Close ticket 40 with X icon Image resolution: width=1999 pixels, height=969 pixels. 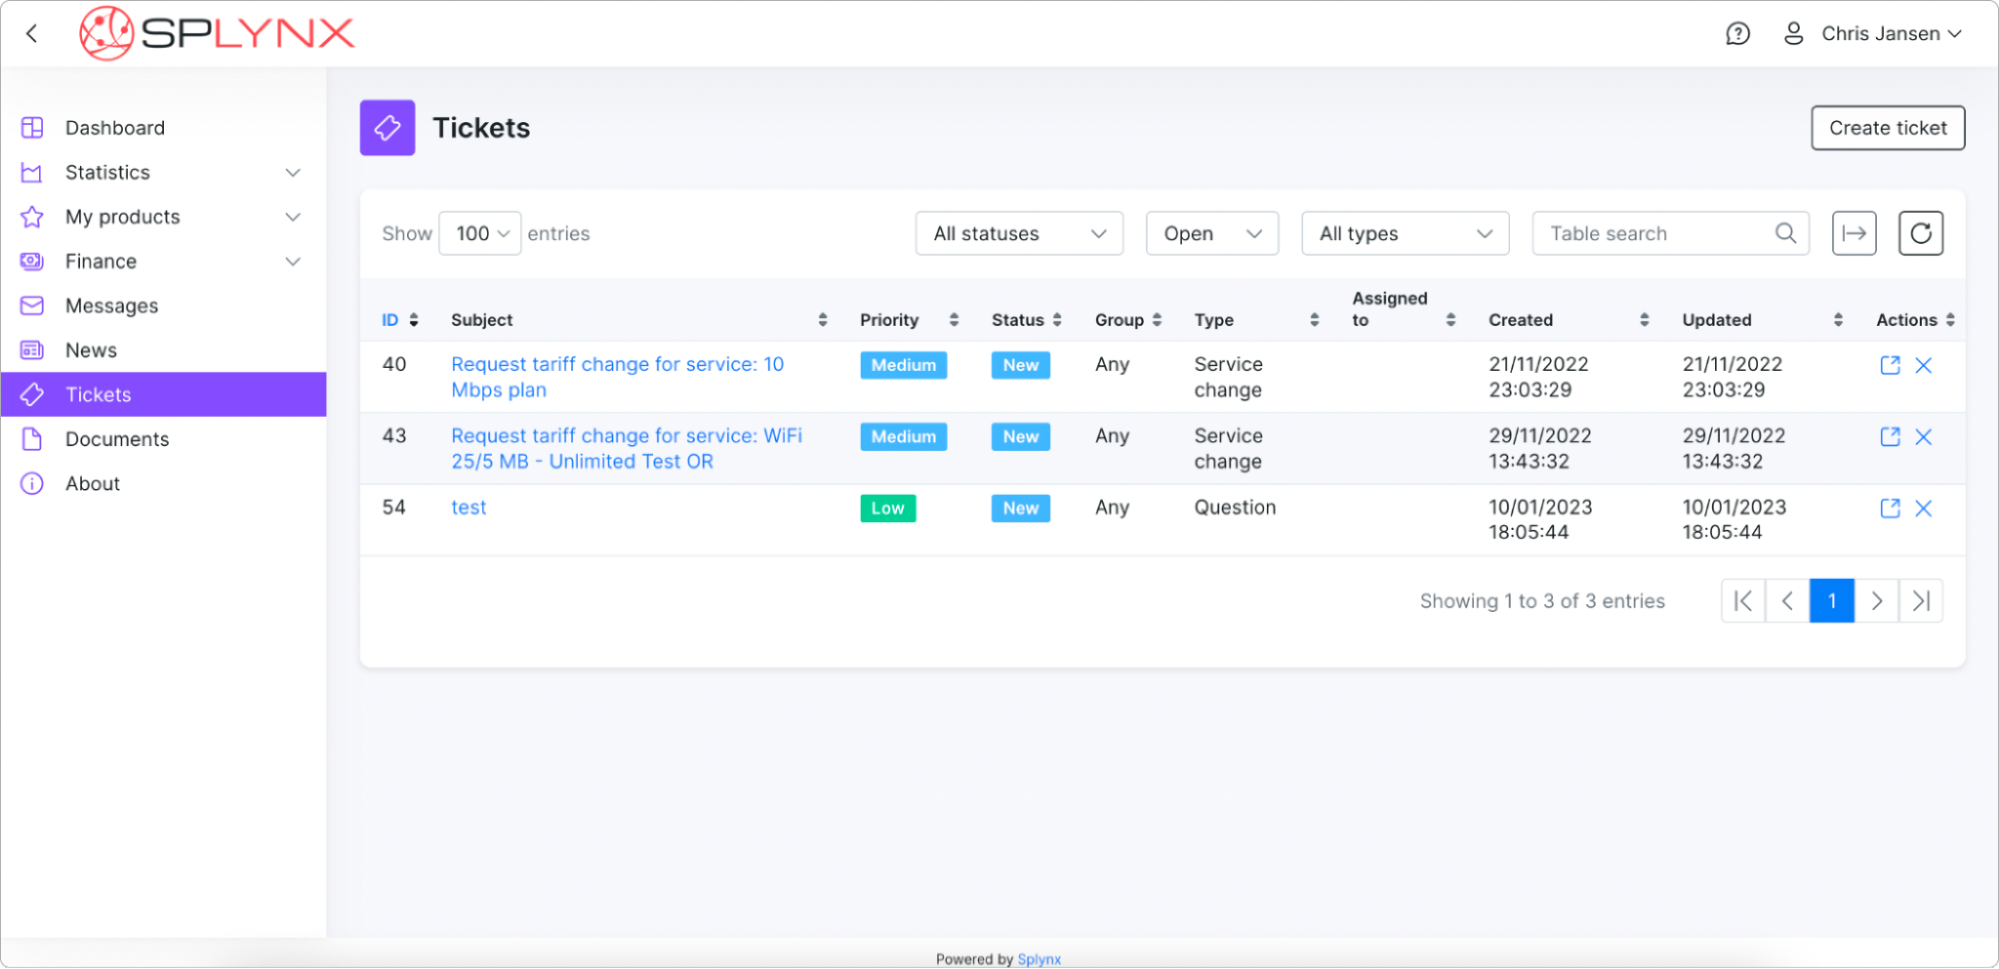[x=1923, y=366]
